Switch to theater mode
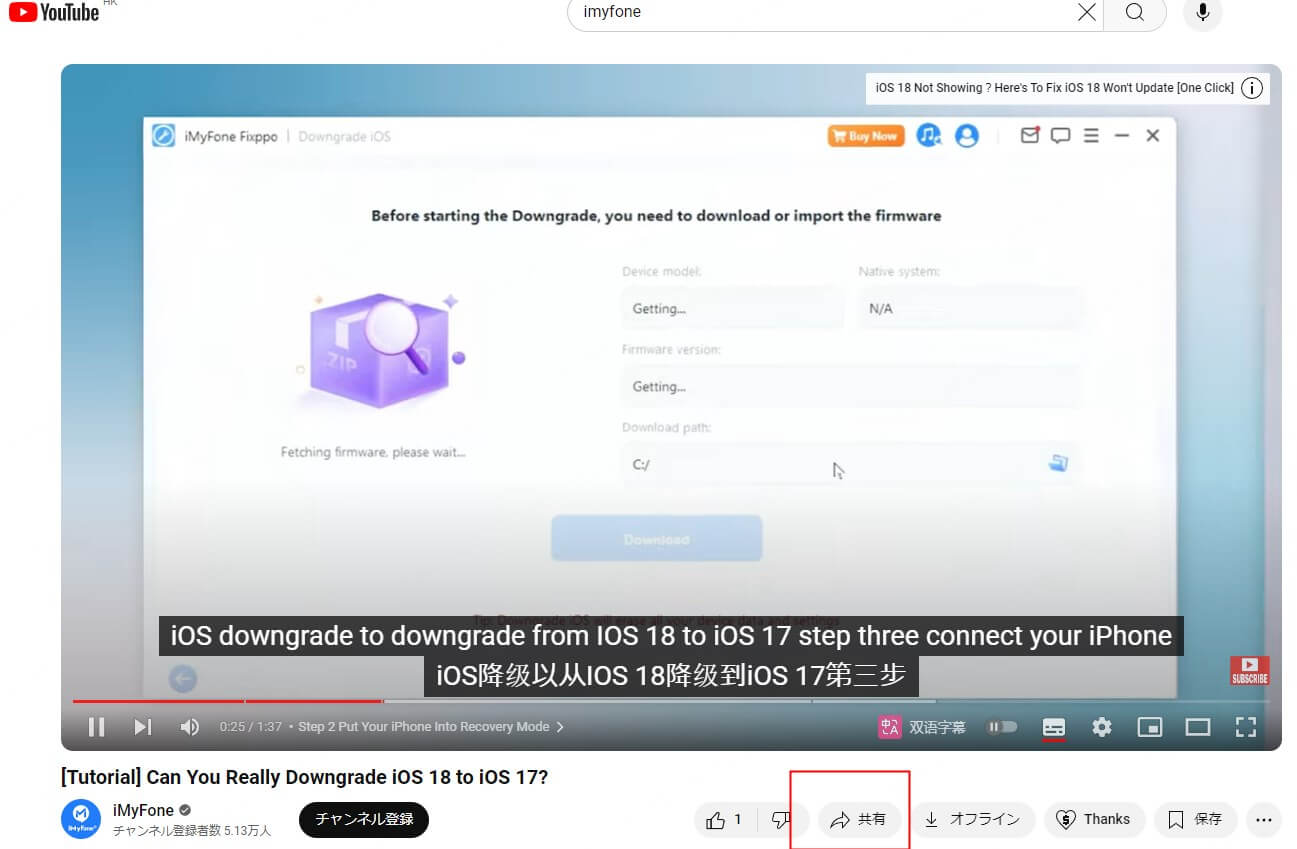 (x=1198, y=727)
